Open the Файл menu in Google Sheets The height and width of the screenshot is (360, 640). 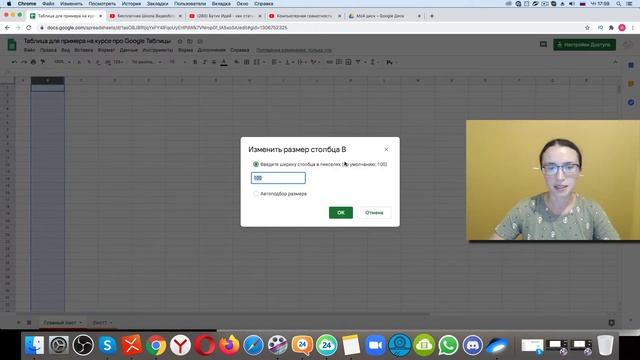(x=29, y=50)
